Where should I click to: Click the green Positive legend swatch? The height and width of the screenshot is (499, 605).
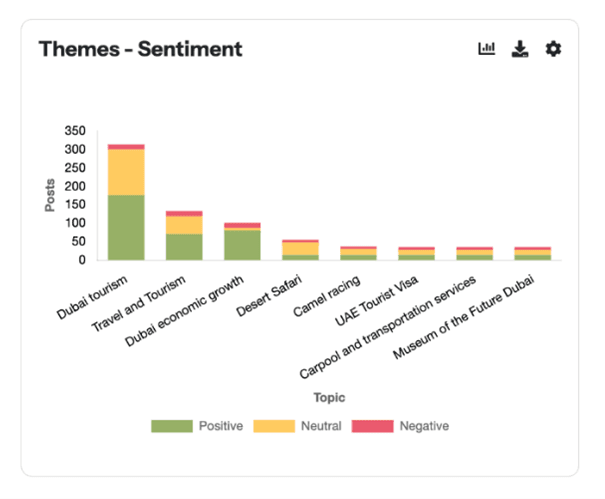pos(171,426)
